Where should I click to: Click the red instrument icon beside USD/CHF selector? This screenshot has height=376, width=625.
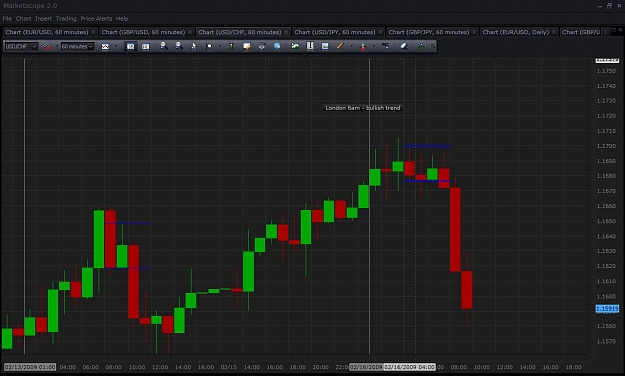47,47
